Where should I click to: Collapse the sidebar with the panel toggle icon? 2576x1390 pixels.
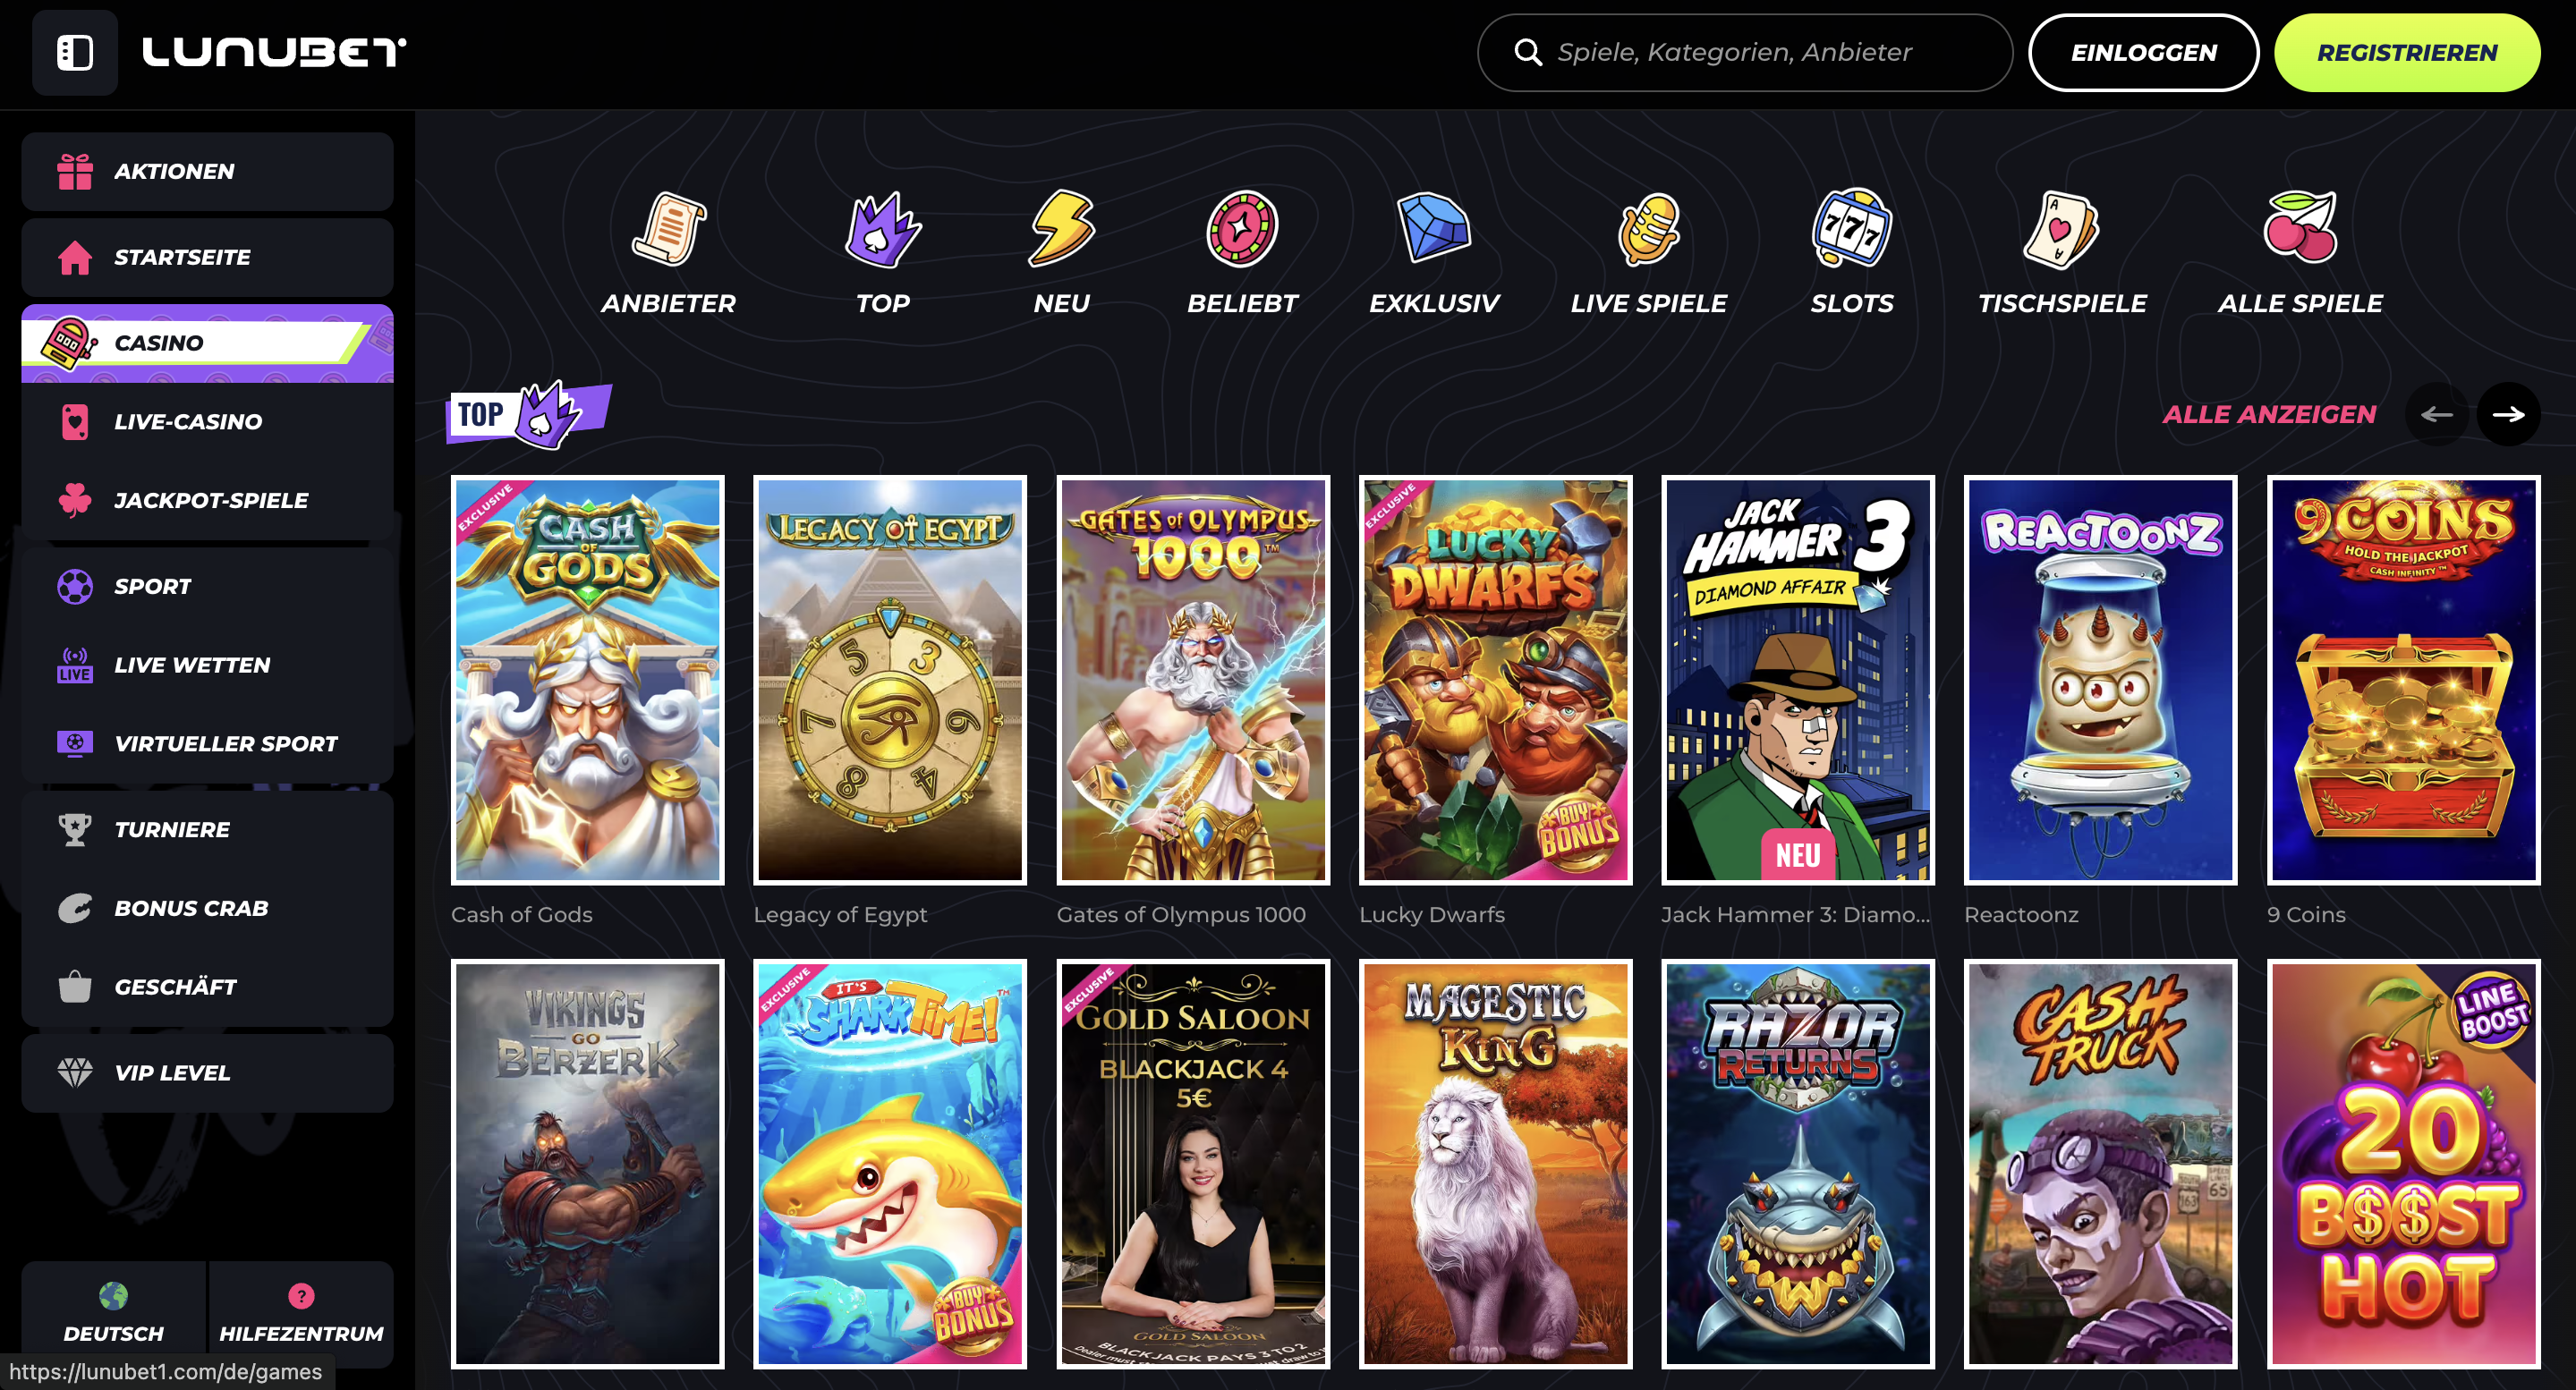click(75, 52)
